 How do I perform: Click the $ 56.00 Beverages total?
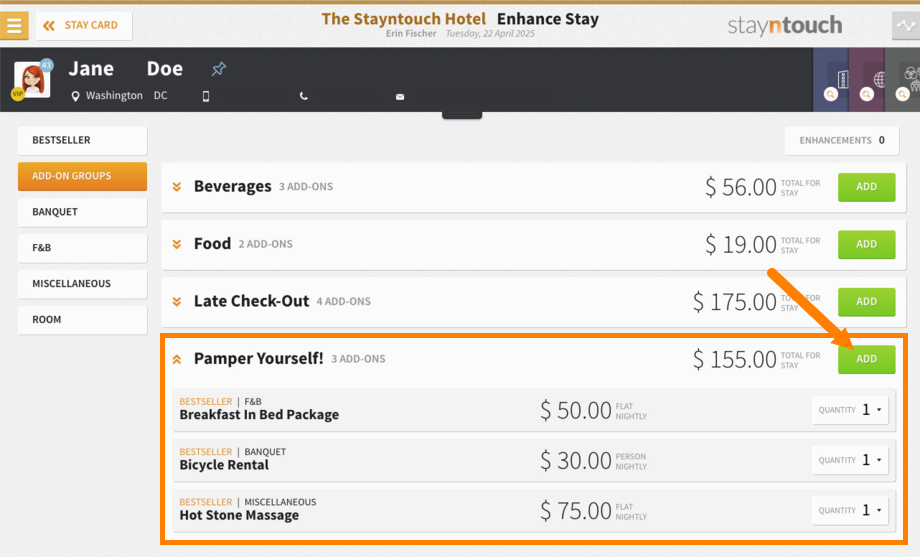point(740,187)
